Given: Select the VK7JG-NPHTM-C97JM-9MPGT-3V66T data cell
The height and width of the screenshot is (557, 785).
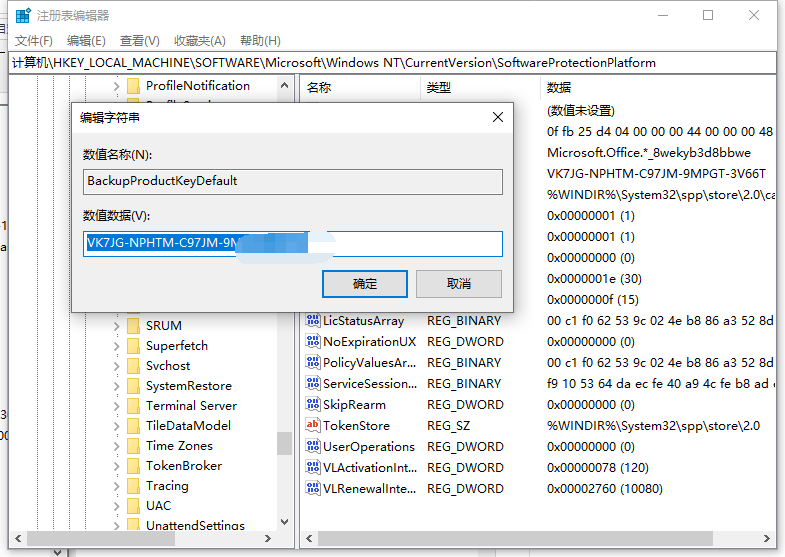Looking at the screenshot, I should [x=656, y=174].
